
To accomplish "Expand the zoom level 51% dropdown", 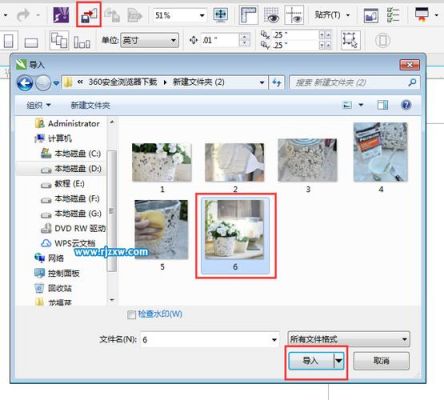I will tap(202, 15).
